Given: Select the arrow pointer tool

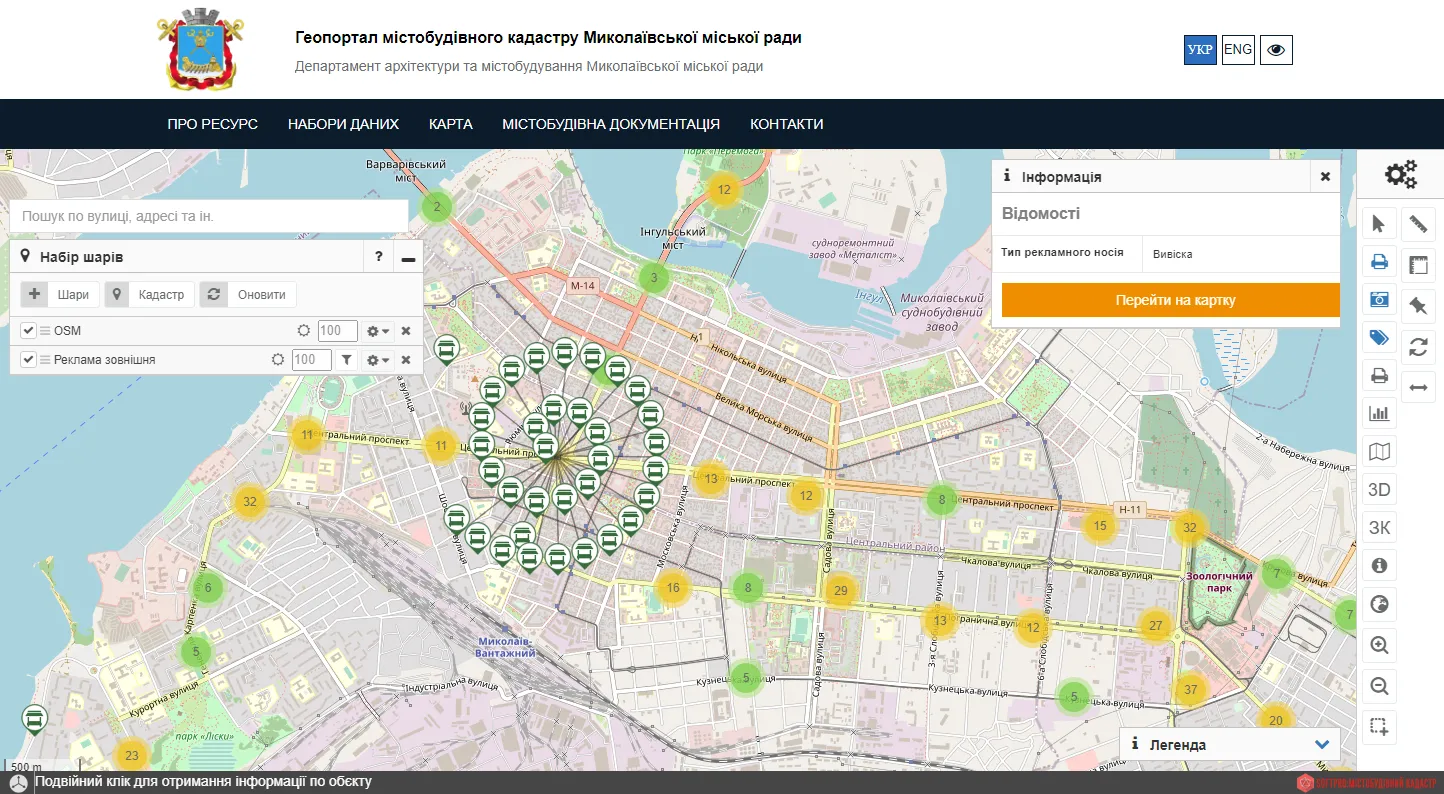Looking at the screenshot, I should coord(1379,224).
